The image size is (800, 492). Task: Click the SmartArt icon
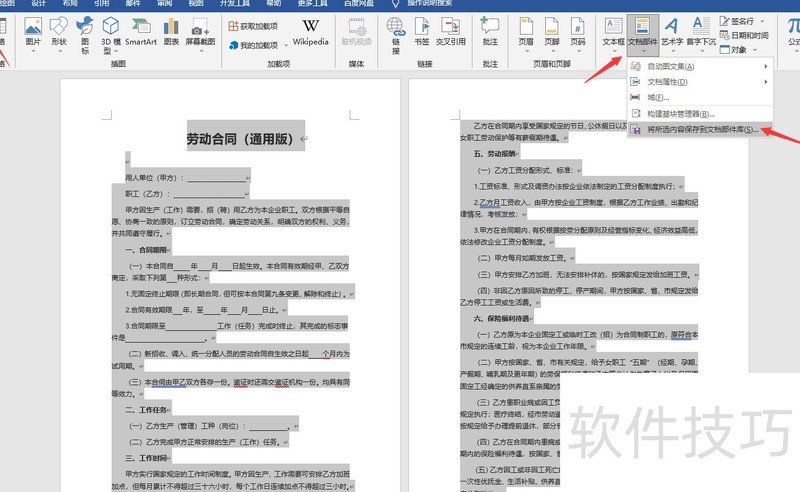tap(141, 32)
